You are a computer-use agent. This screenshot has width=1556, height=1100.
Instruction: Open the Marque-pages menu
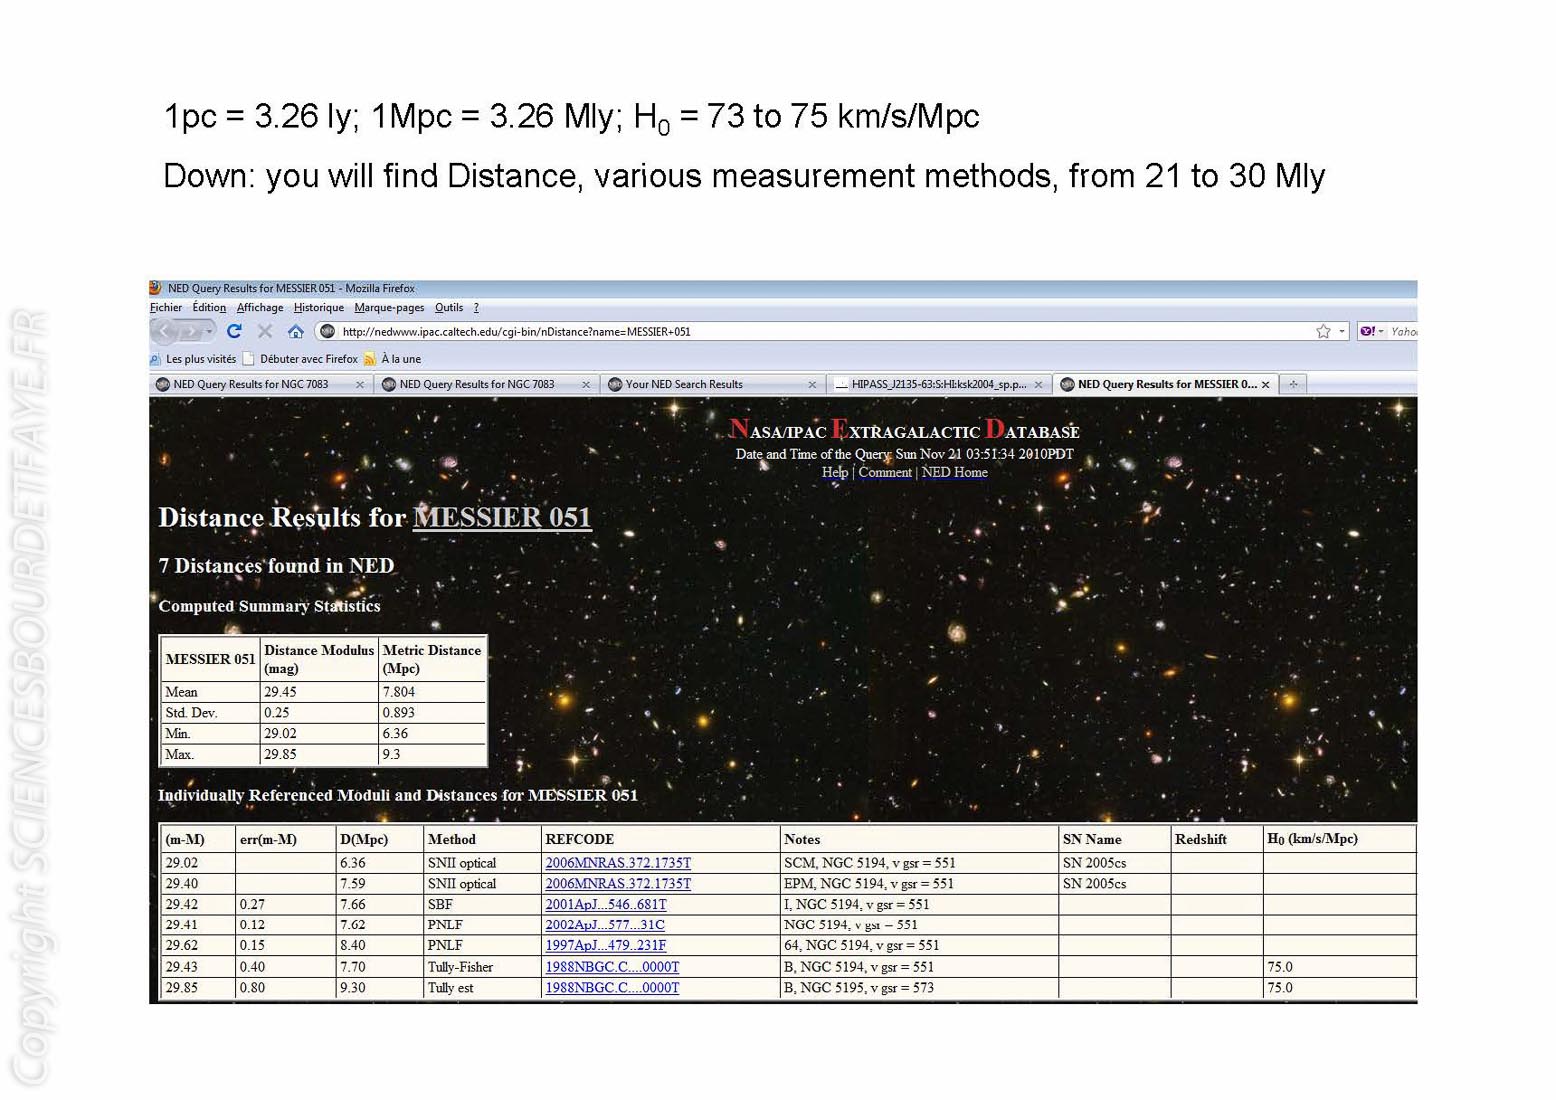pos(389,308)
